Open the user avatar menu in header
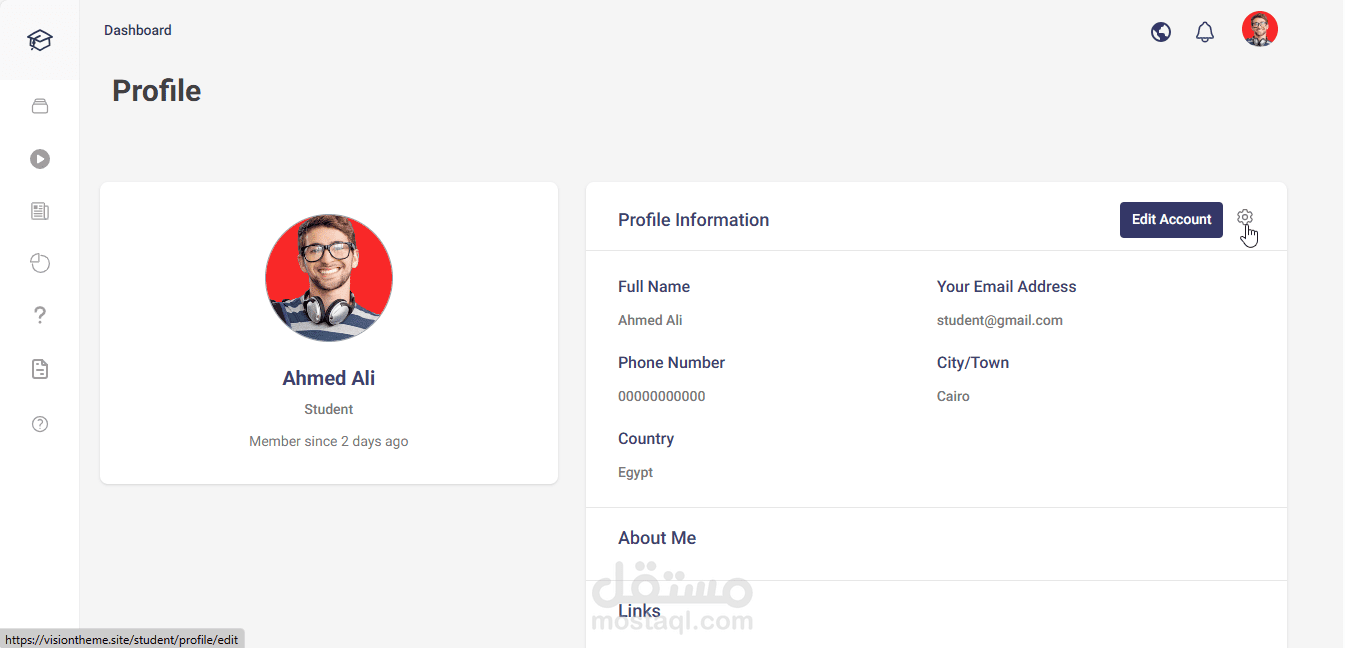1345x648 pixels. [1260, 29]
